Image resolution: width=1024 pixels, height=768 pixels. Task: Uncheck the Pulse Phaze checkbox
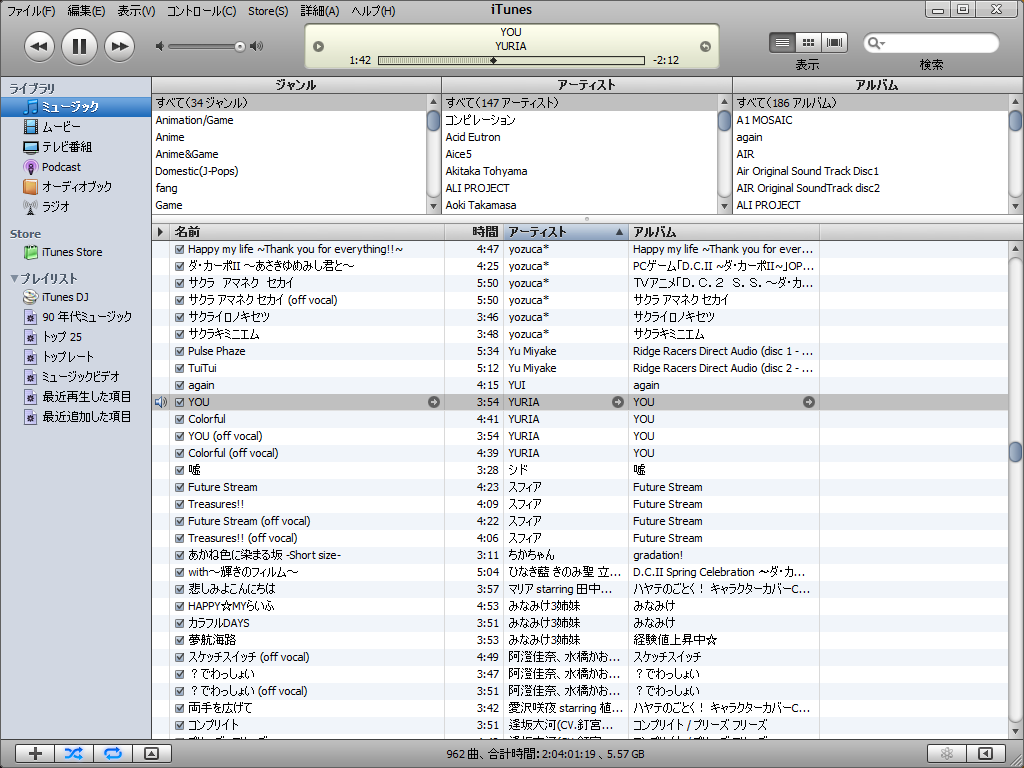pyautogui.click(x=180, y=351)
